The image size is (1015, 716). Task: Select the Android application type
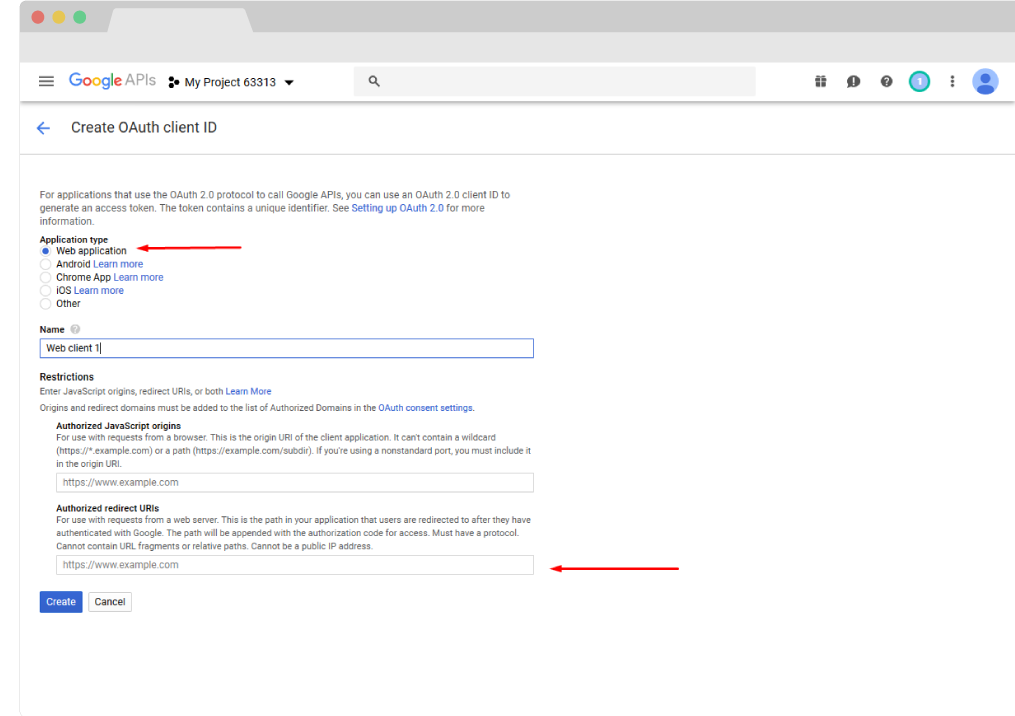pyautogui.click(x=46, y=264)
